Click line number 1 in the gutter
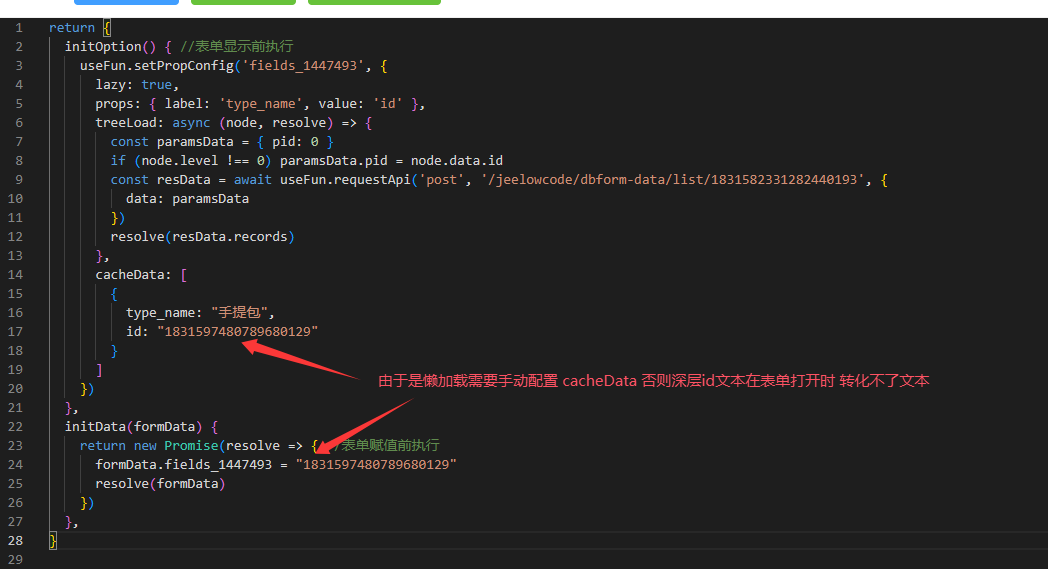 click(19, 27)
